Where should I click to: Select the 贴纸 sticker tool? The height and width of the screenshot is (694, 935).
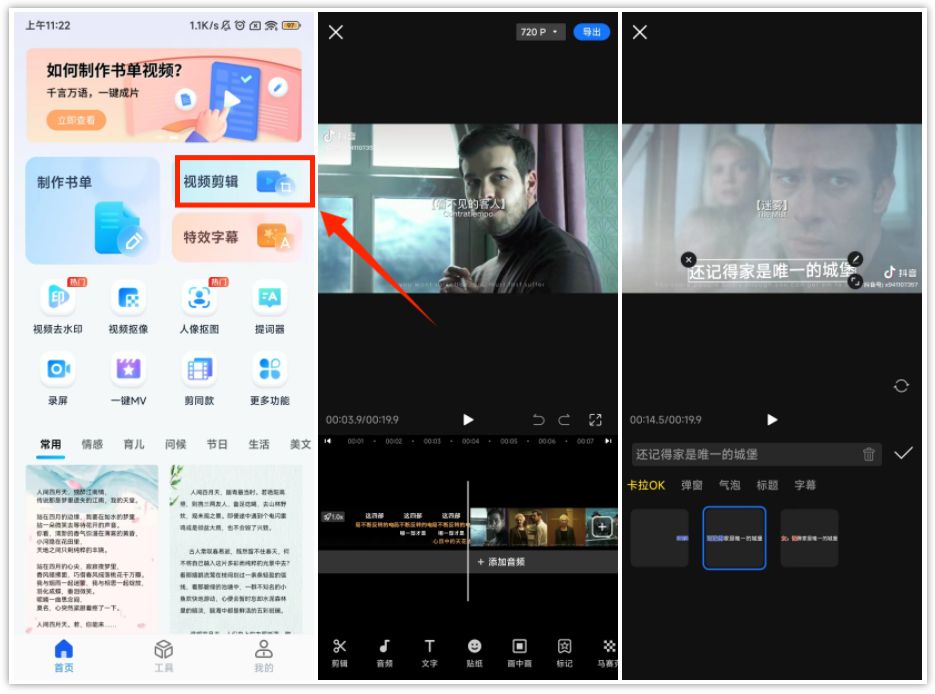click(474, 653)
